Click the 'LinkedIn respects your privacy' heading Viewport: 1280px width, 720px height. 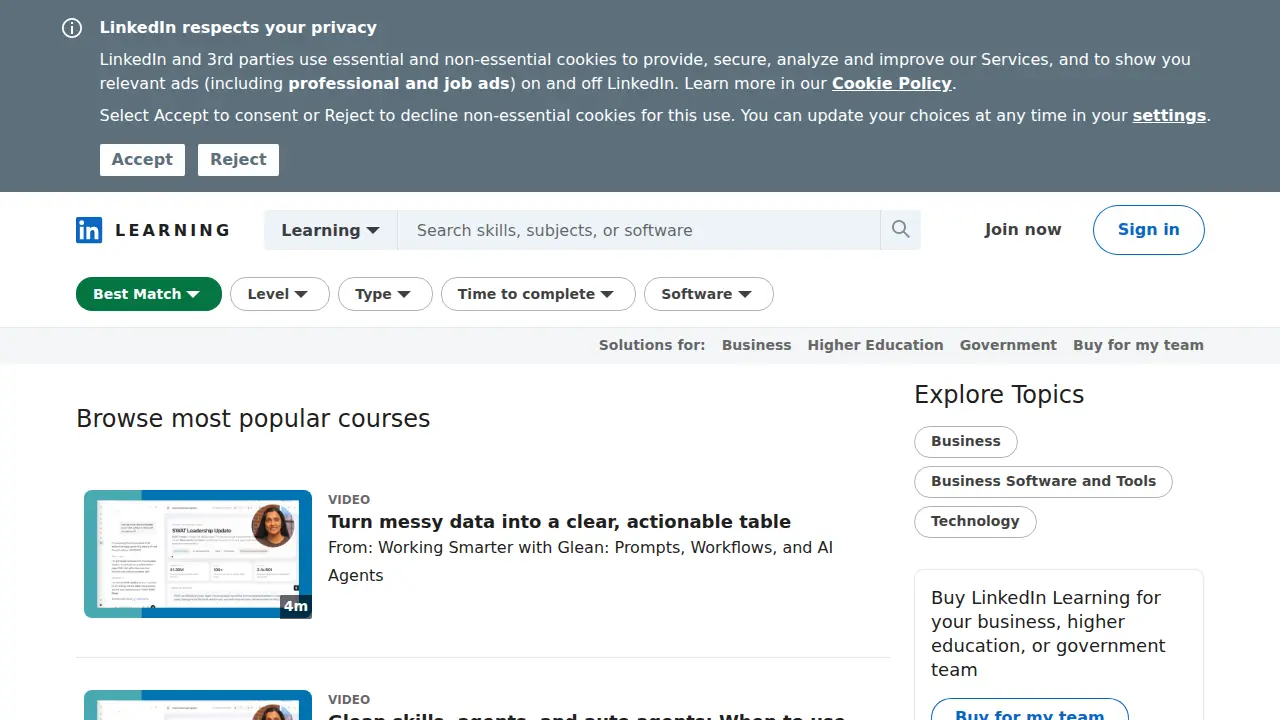[238, 28]
